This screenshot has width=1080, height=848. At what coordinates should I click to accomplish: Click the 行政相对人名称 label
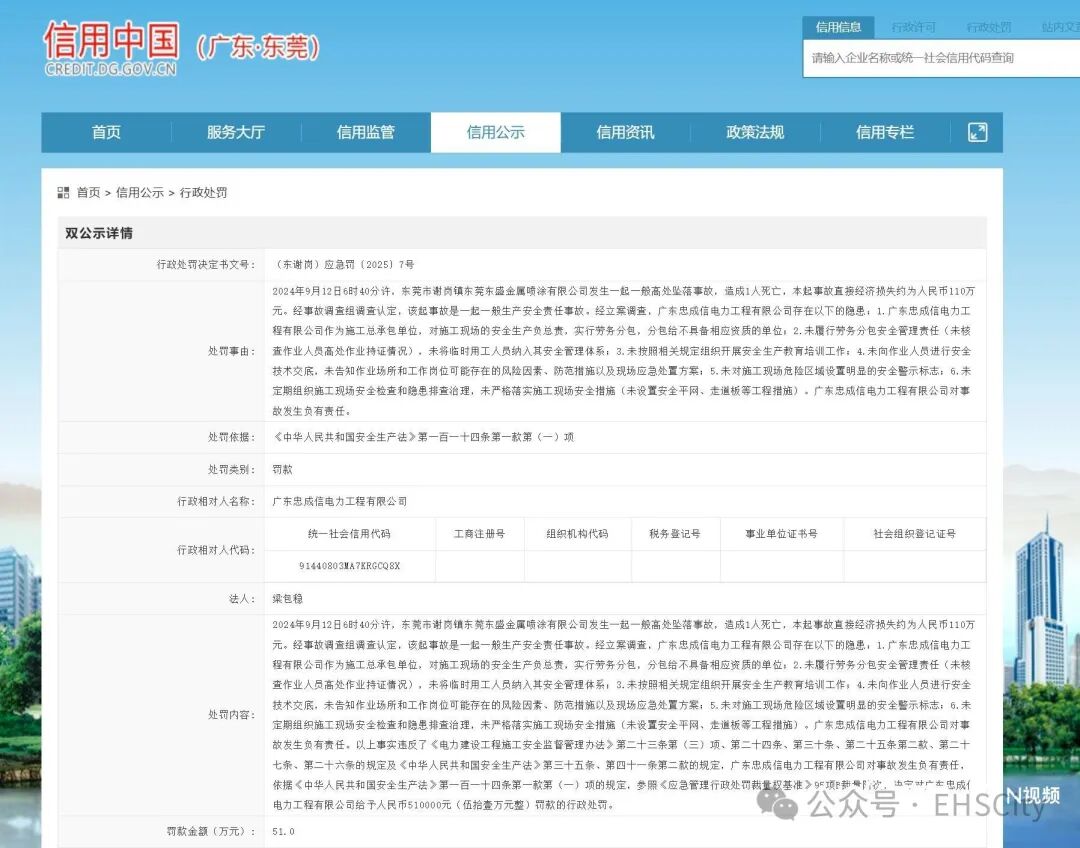tap(216, 501)
